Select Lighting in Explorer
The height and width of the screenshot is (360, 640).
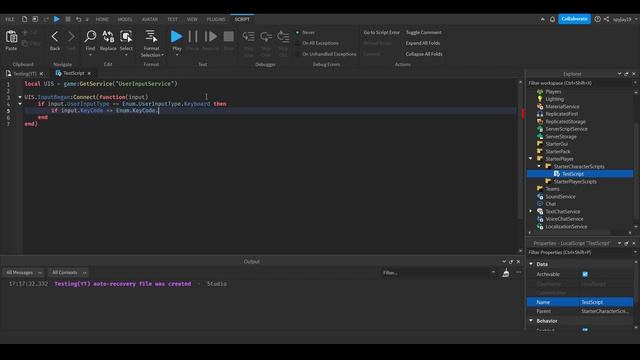[554, 99]
